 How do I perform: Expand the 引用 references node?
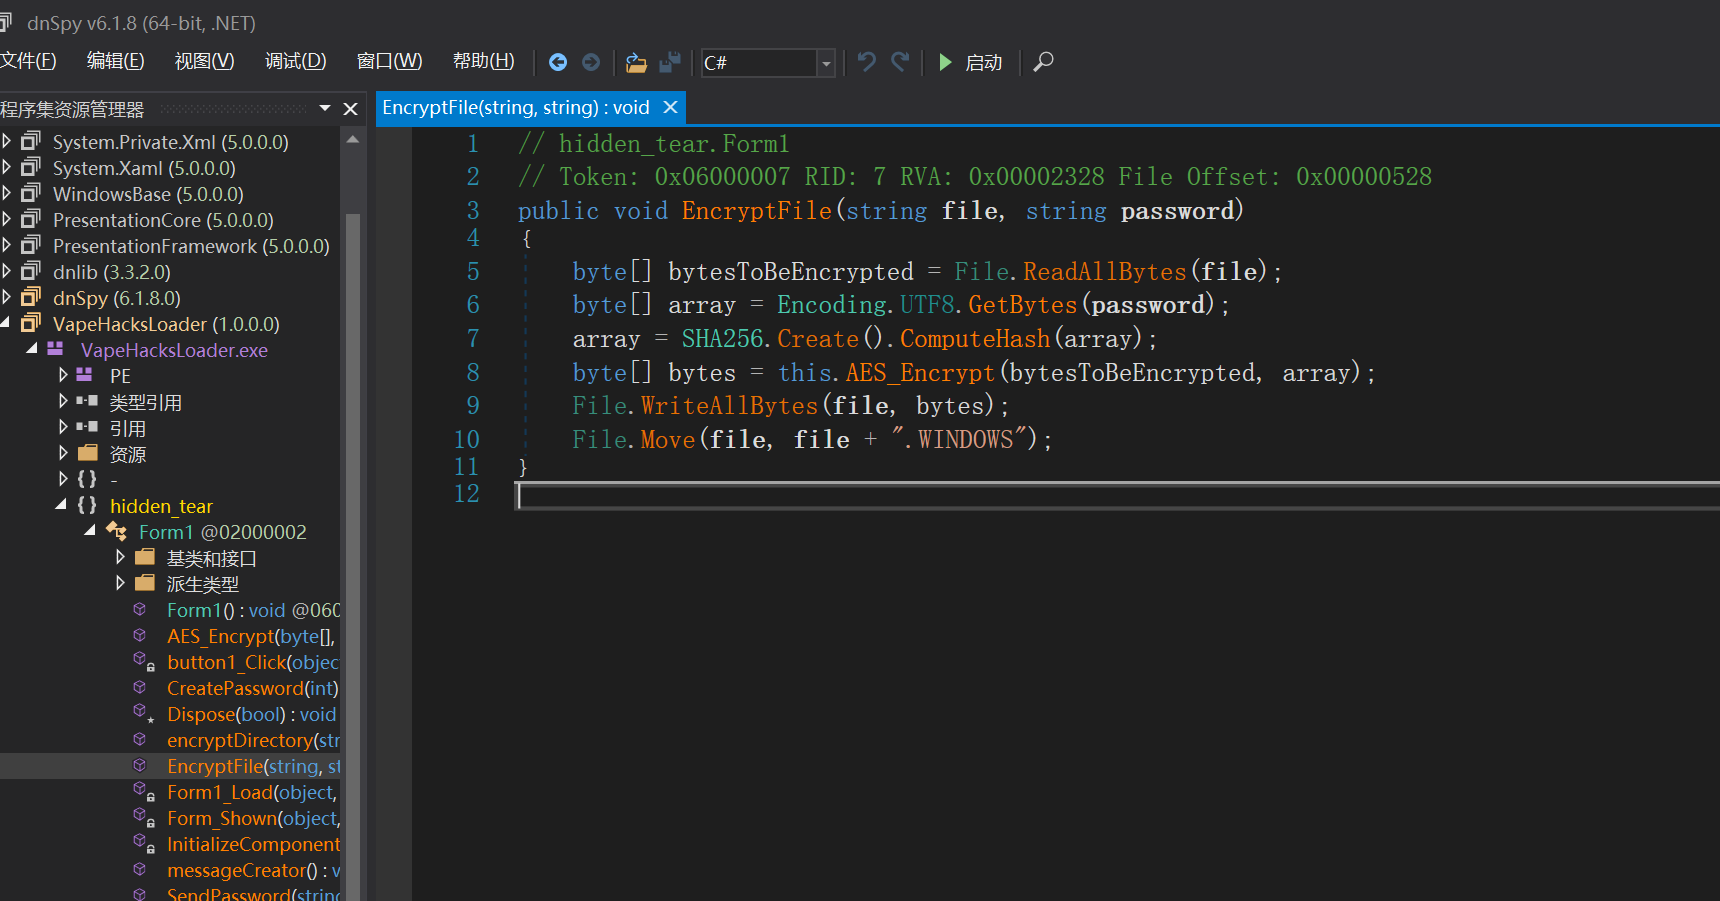point(63,427)
